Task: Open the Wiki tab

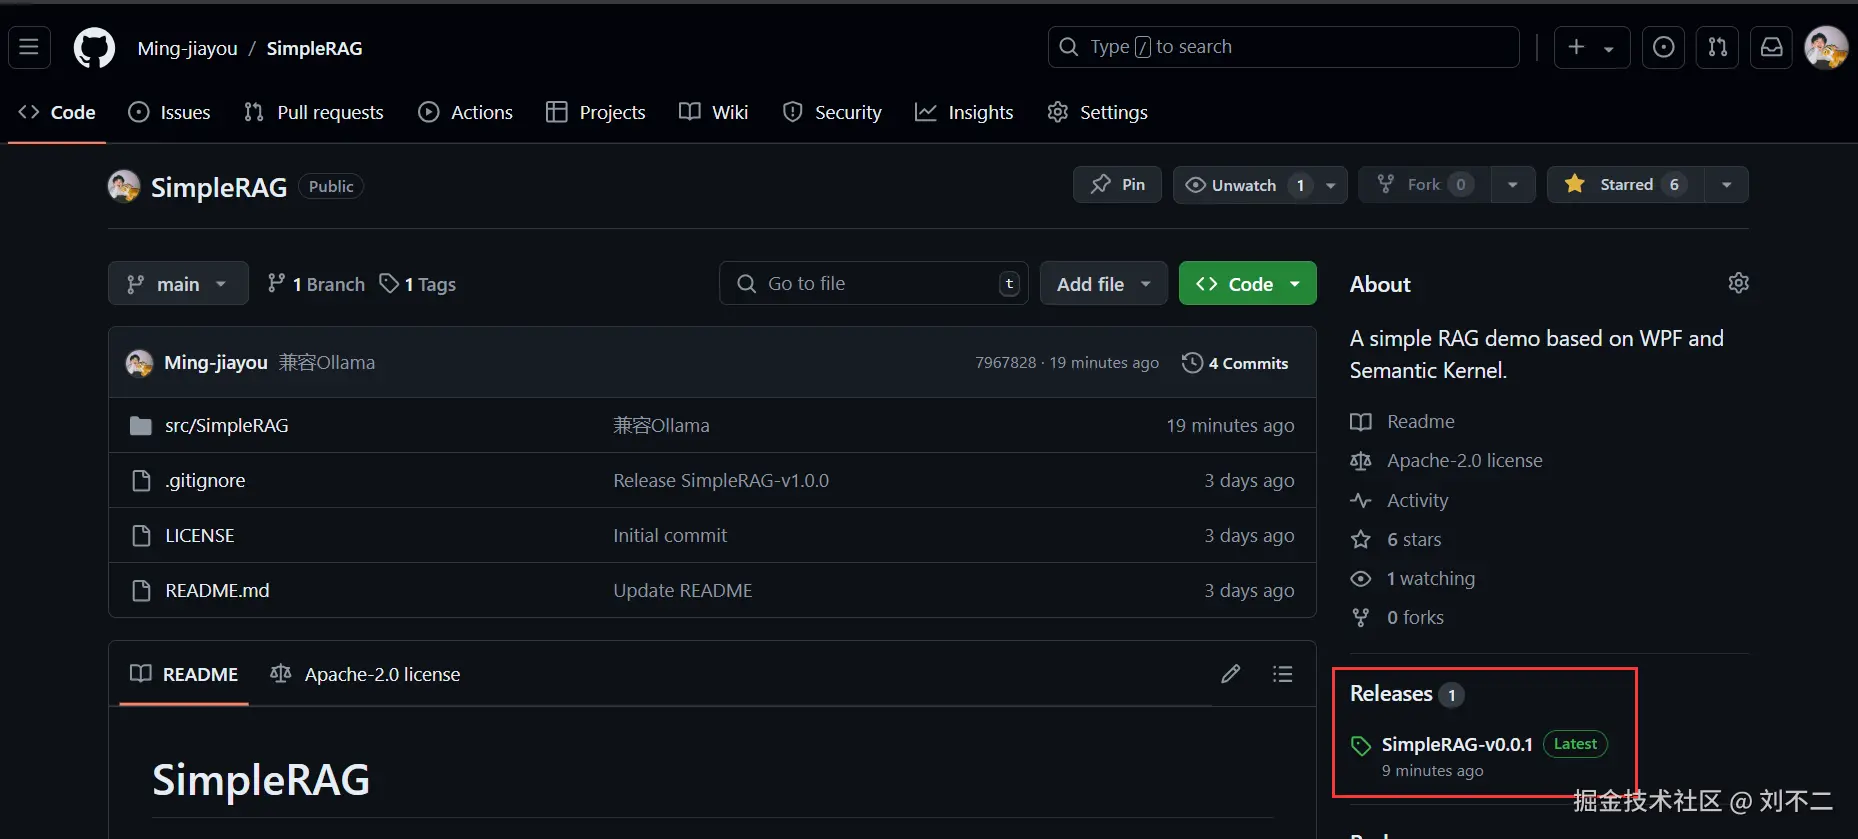Action: pos(714,112)
